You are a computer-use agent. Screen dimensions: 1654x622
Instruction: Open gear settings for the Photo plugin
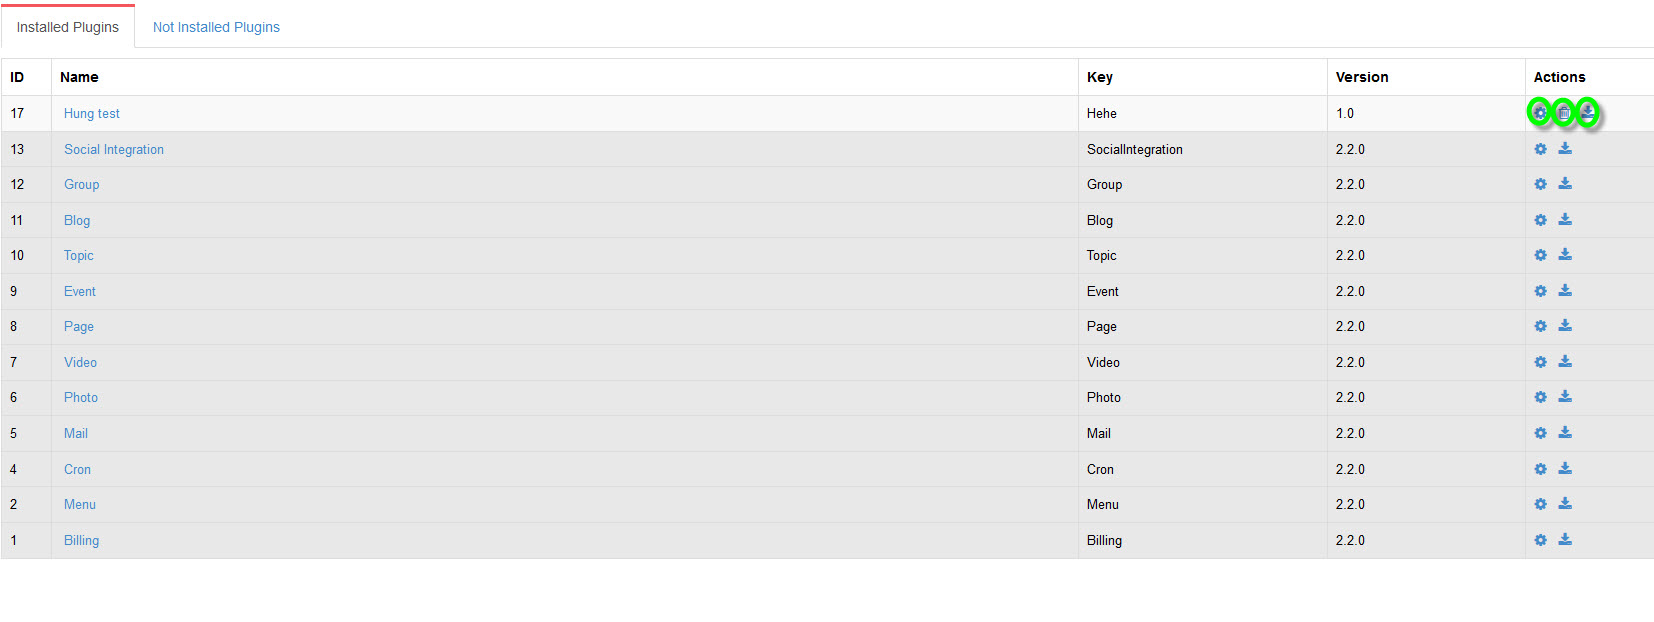(x=1540, y=397)
